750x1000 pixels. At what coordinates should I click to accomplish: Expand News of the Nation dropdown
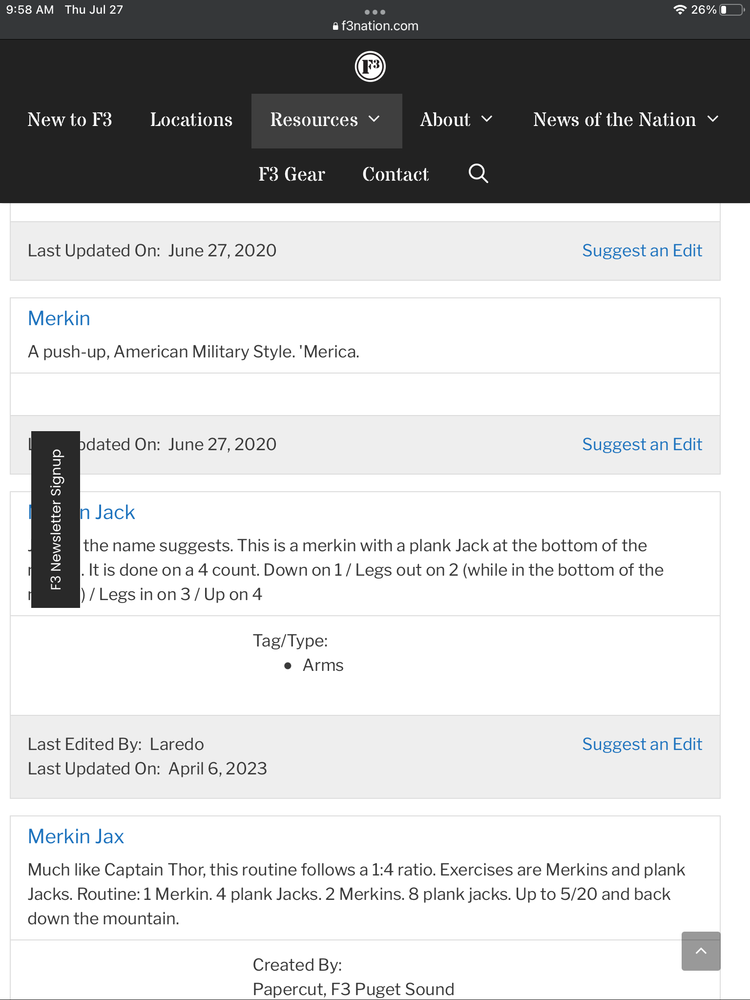pyautogui.click(x=625, y=120)
